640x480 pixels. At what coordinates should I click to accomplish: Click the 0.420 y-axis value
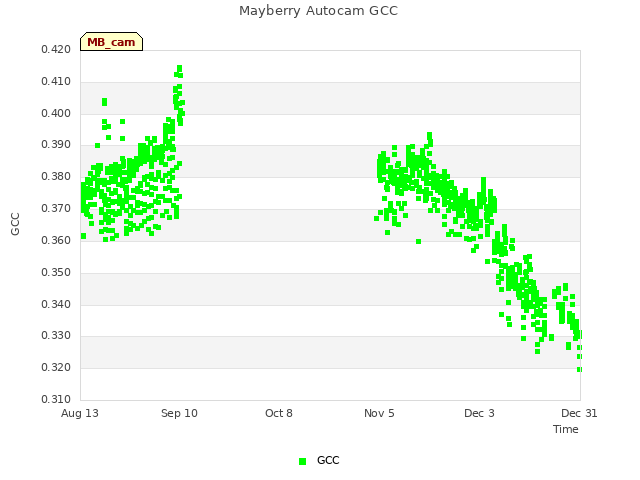pyautogui.click(x=56, y=49)
